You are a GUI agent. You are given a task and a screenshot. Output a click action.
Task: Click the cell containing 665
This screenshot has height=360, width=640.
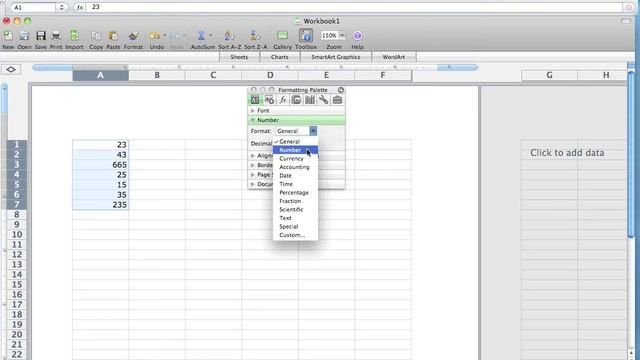(x=100, y=165)
